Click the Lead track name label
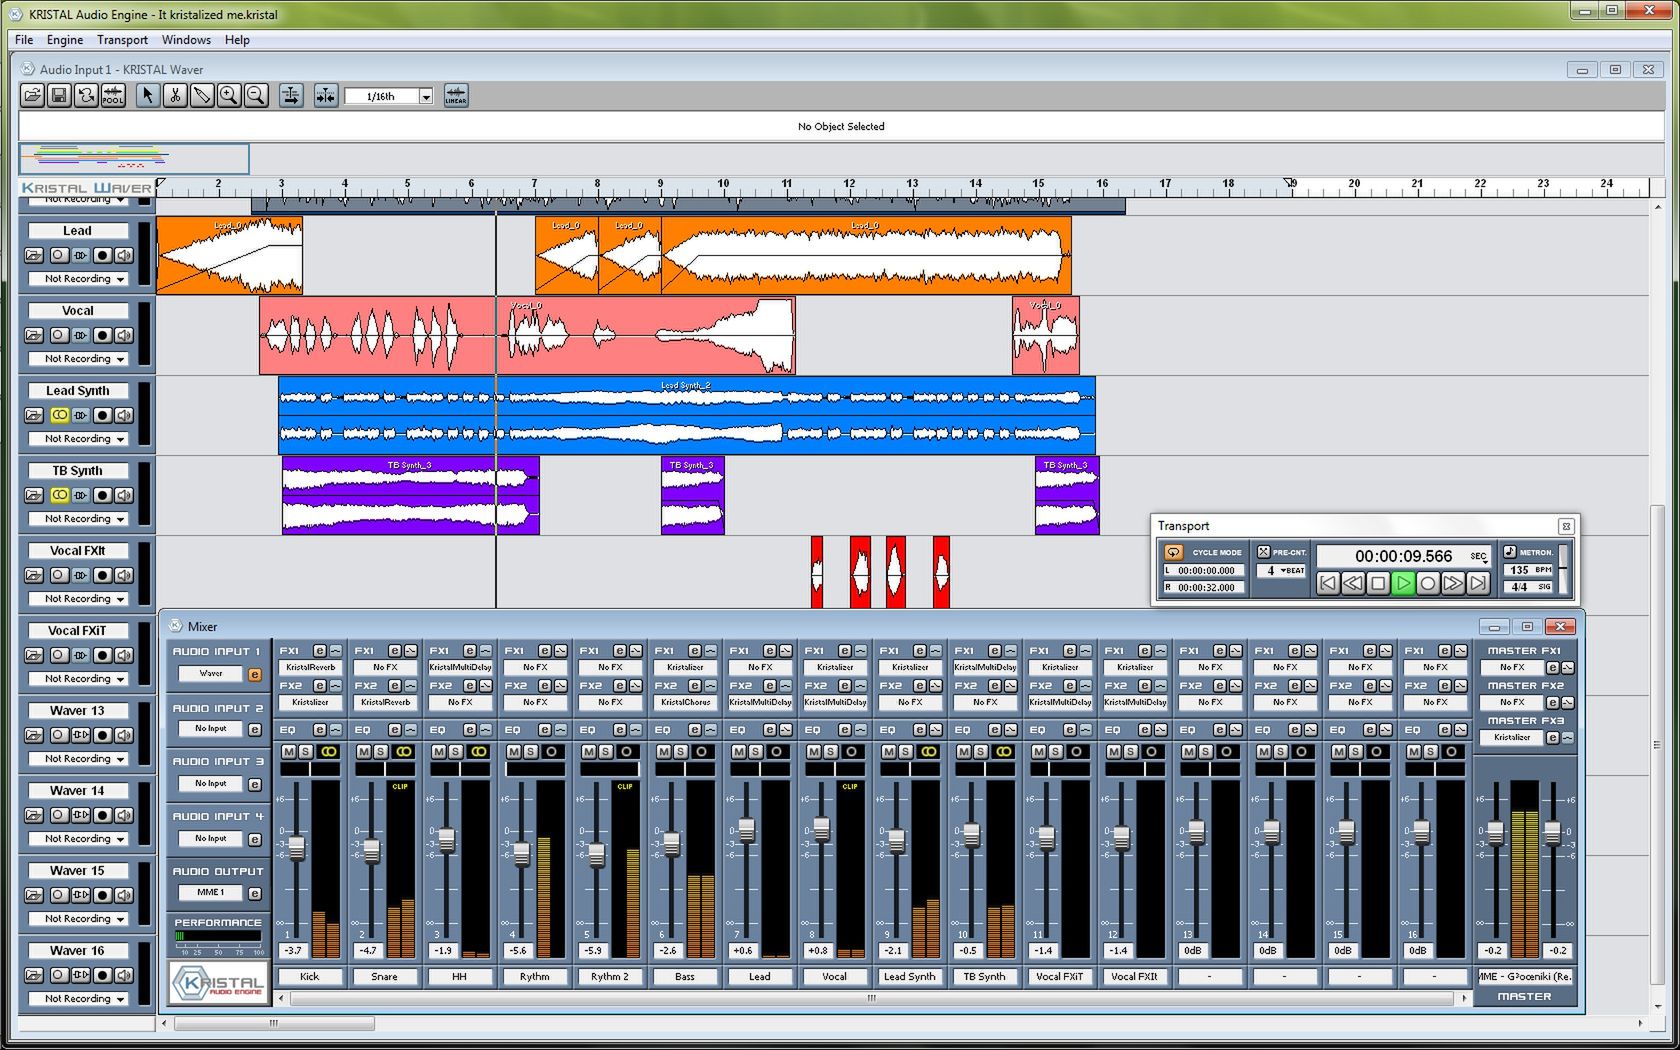Image resolution: width=1680 pixels, height=1050 pixels. click(77, 231)
